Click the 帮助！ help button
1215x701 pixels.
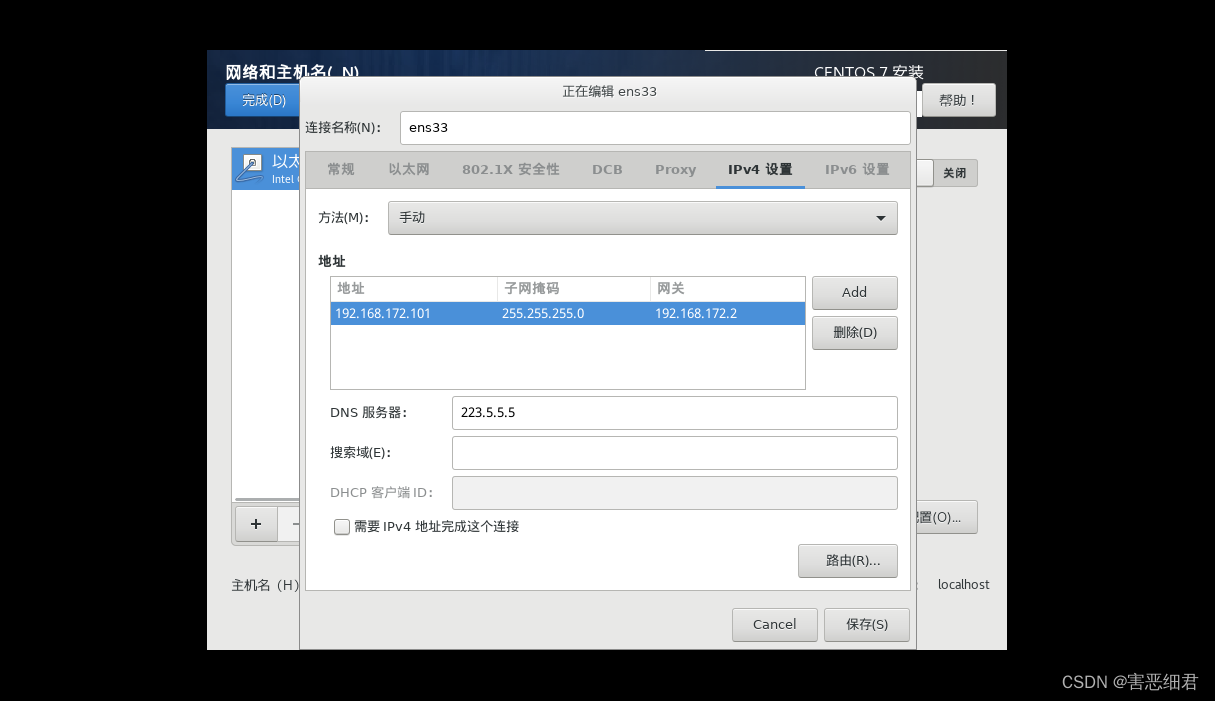959,100
